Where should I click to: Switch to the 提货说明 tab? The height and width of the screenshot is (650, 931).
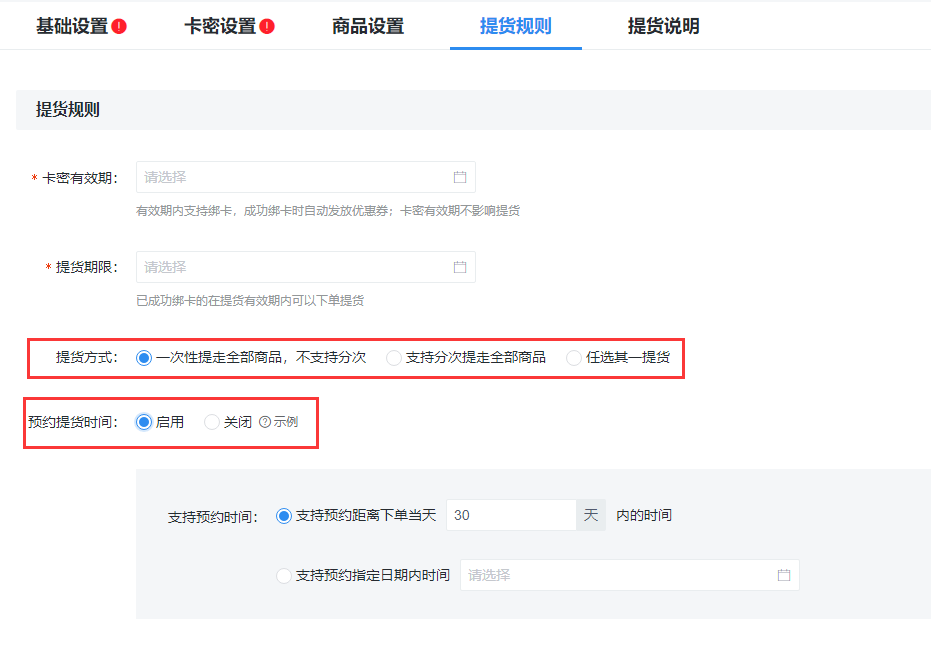(x=662, y=27)
